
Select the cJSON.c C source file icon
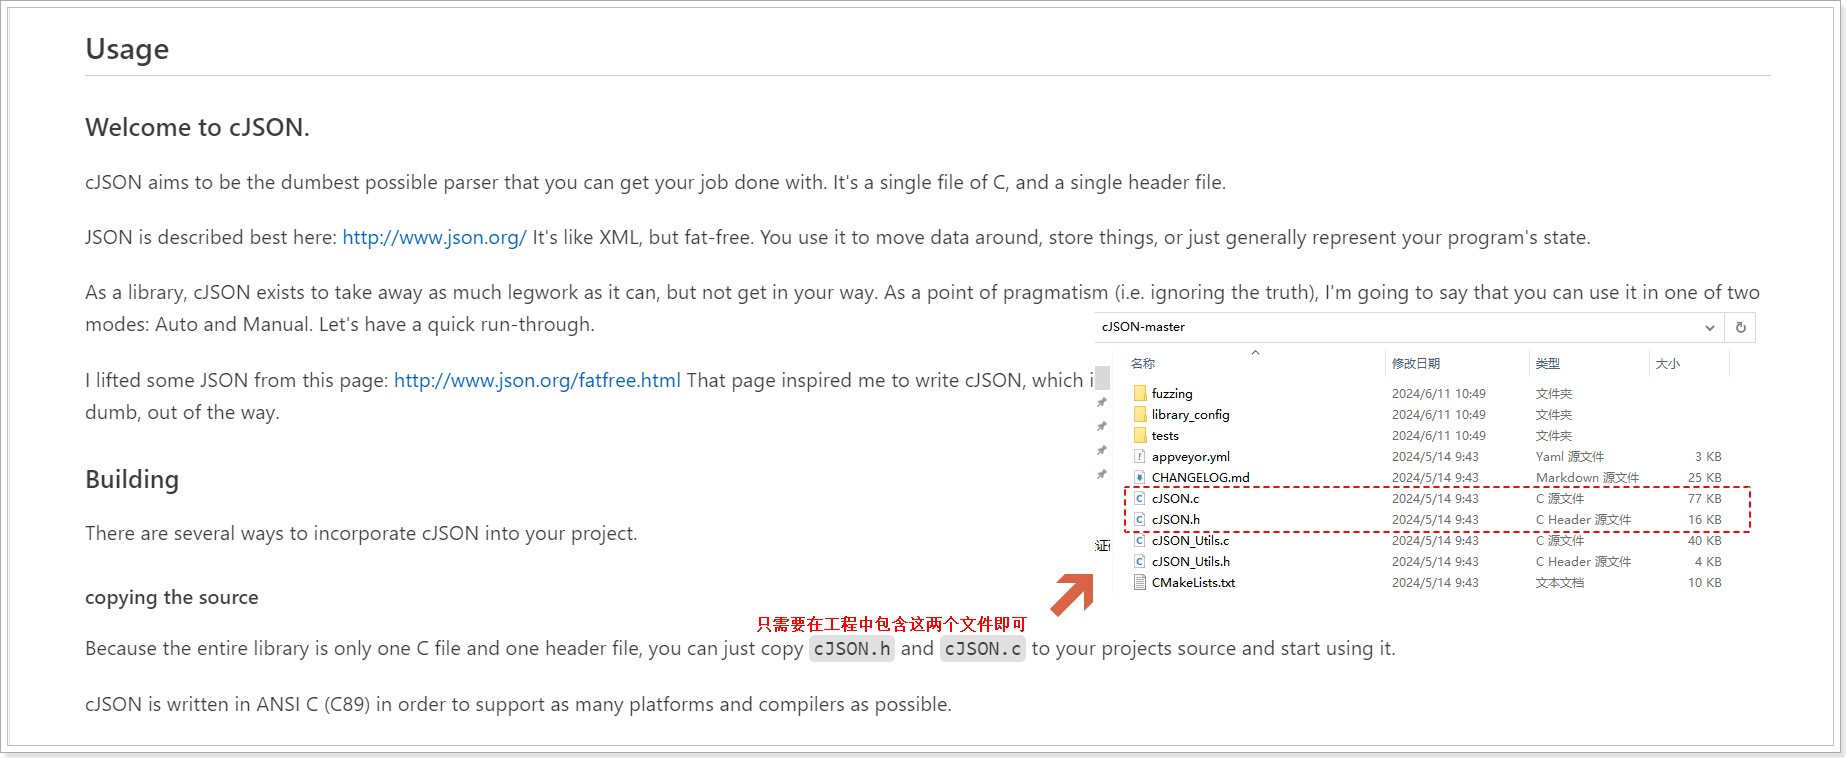coord(1140,498)
